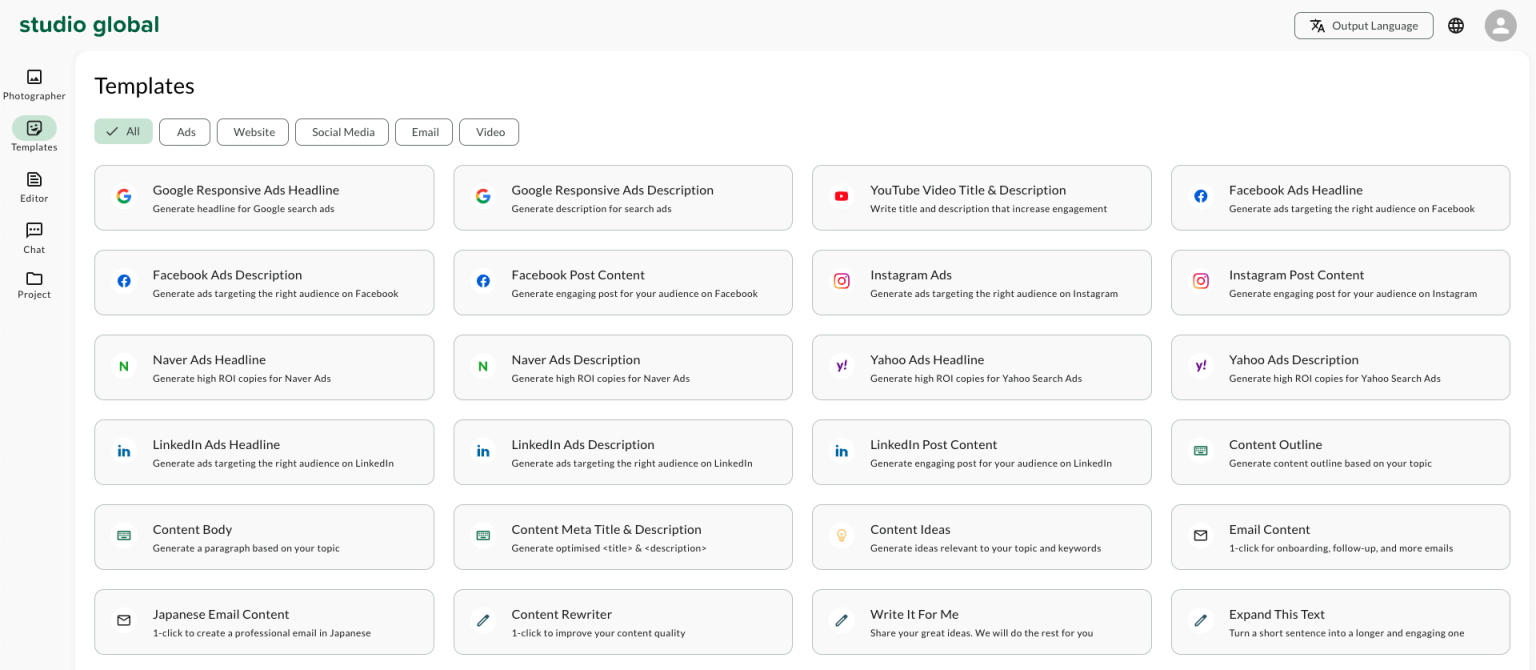
Task: Click LinkedIn icon on LinkedIn Post Content
Action: (x=842, y=452)
